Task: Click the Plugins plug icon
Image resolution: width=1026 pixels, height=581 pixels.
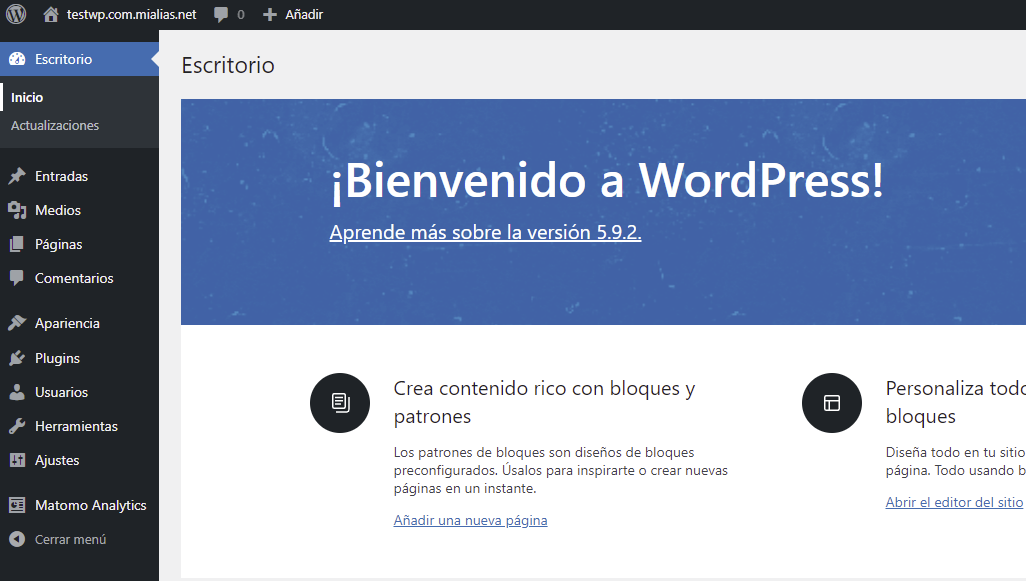Action: point(17,358)
